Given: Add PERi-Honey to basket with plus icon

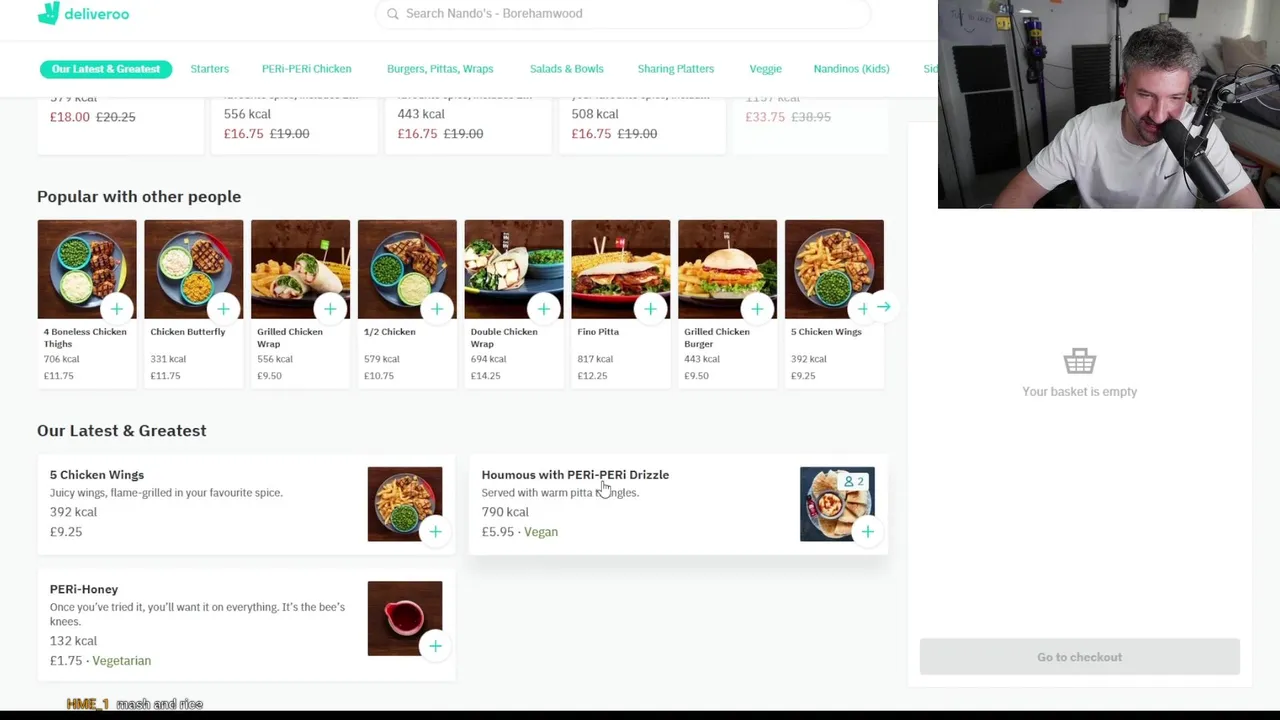Looking at the screenshot, I should 435,646.
